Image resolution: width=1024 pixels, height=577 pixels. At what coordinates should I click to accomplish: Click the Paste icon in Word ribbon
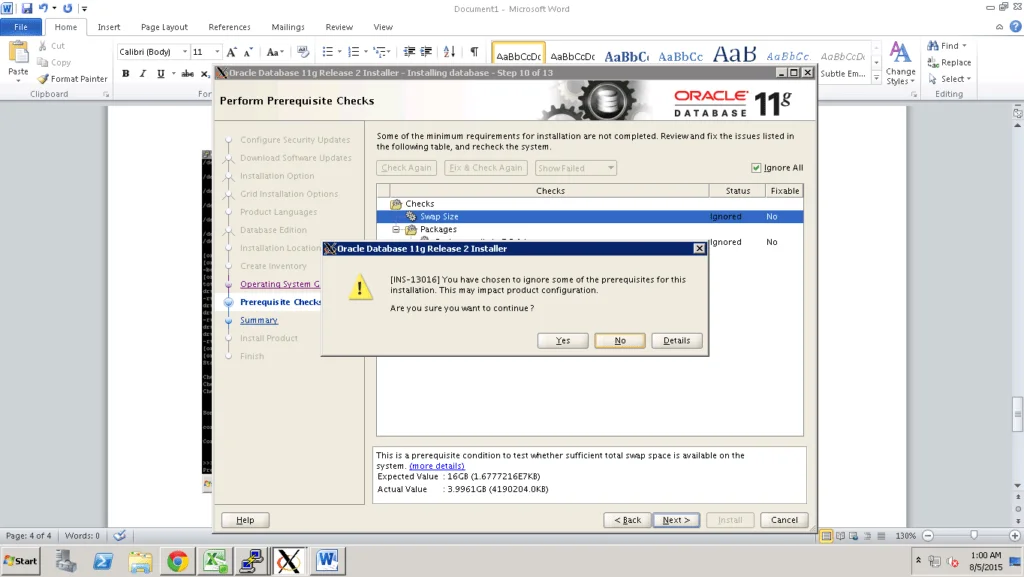tap(18, 52)
